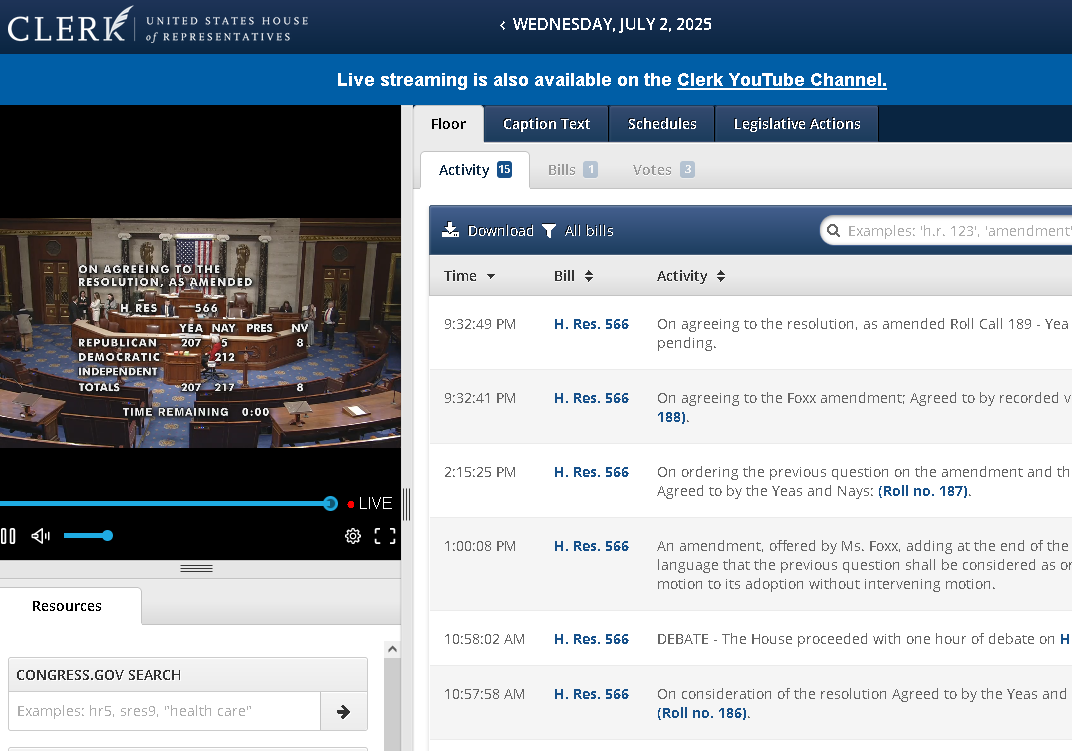The width and height of the screenshot is (1072, 751).
Task: Open the Legislative Actions tab
Action: (796, 124)
